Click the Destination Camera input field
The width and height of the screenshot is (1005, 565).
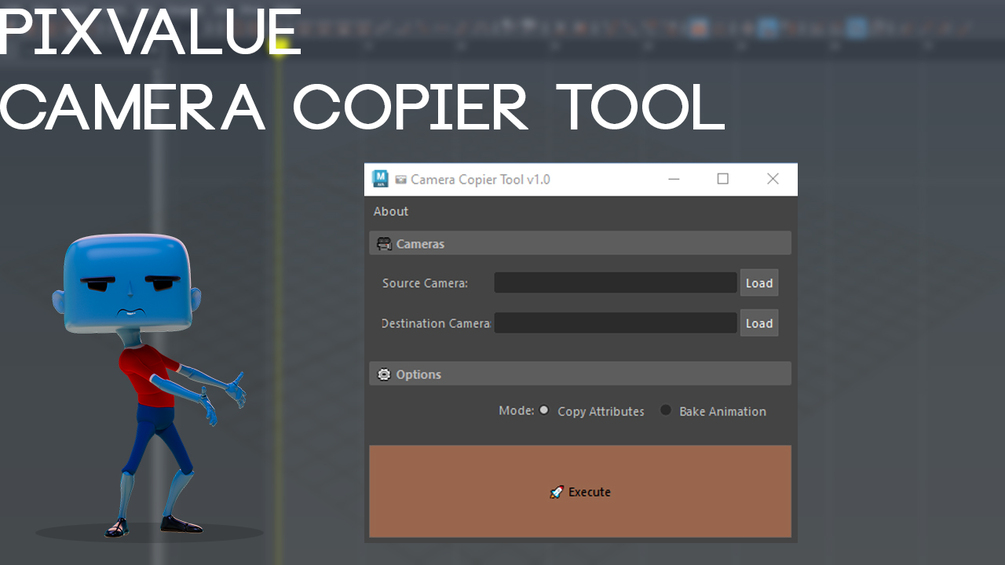[x=615, y=323]
